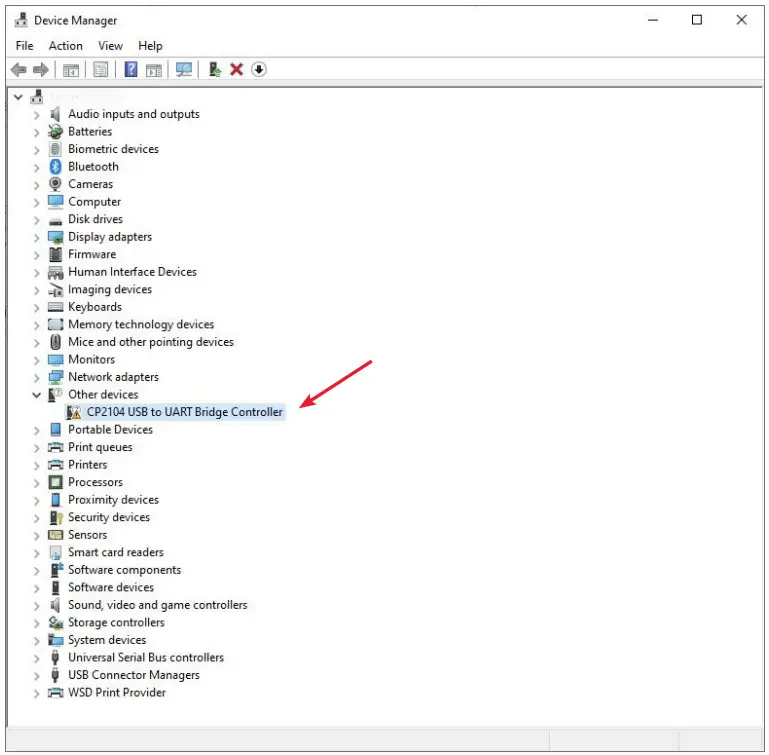Maximize the Device Manager window
Screen dimensions: 769x755
pyautogui.click(x=696, y=20)
